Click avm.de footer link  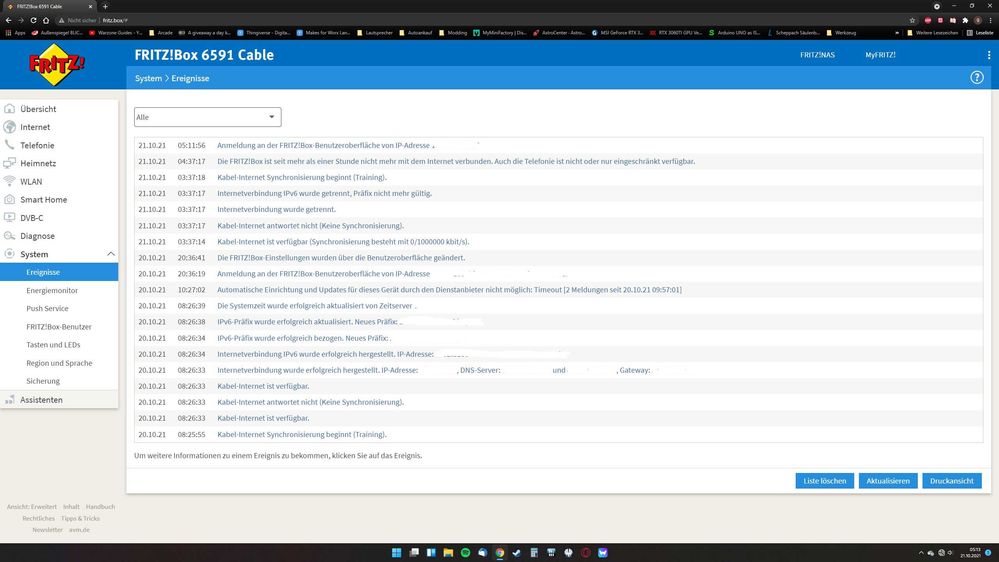(x=80, y=530)
